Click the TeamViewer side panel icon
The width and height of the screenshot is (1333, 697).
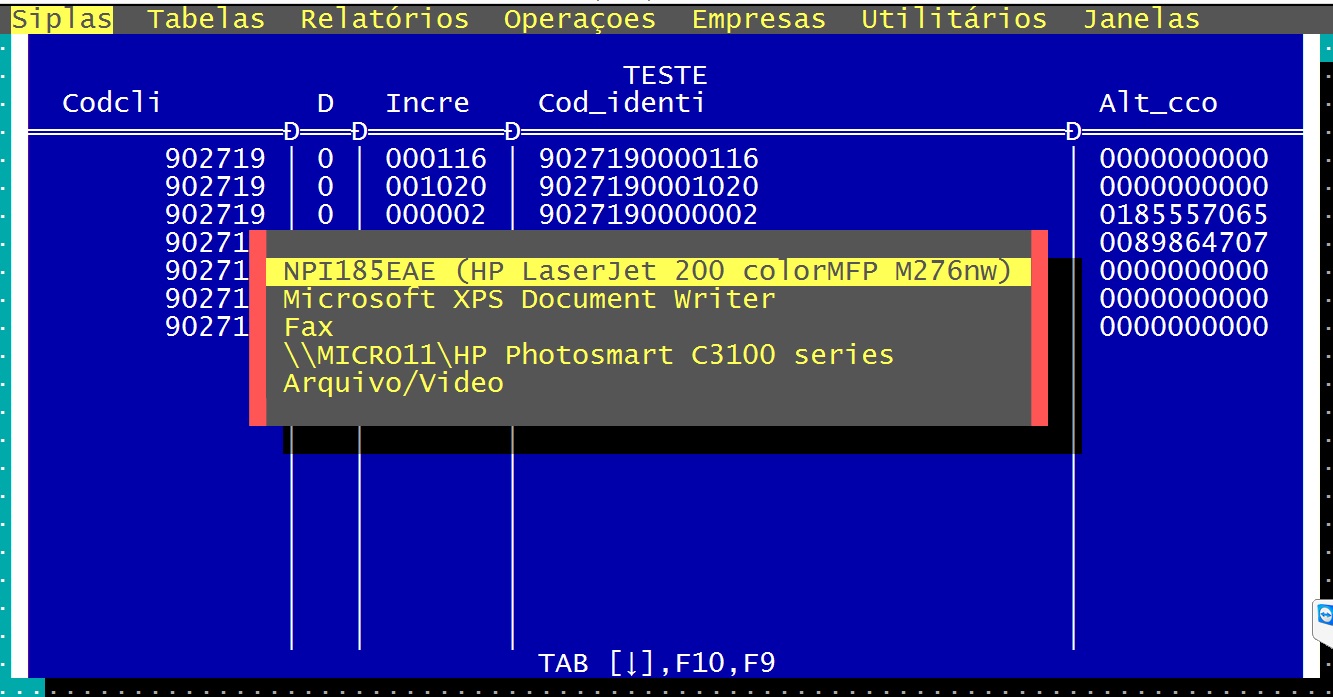(1325, 614)
